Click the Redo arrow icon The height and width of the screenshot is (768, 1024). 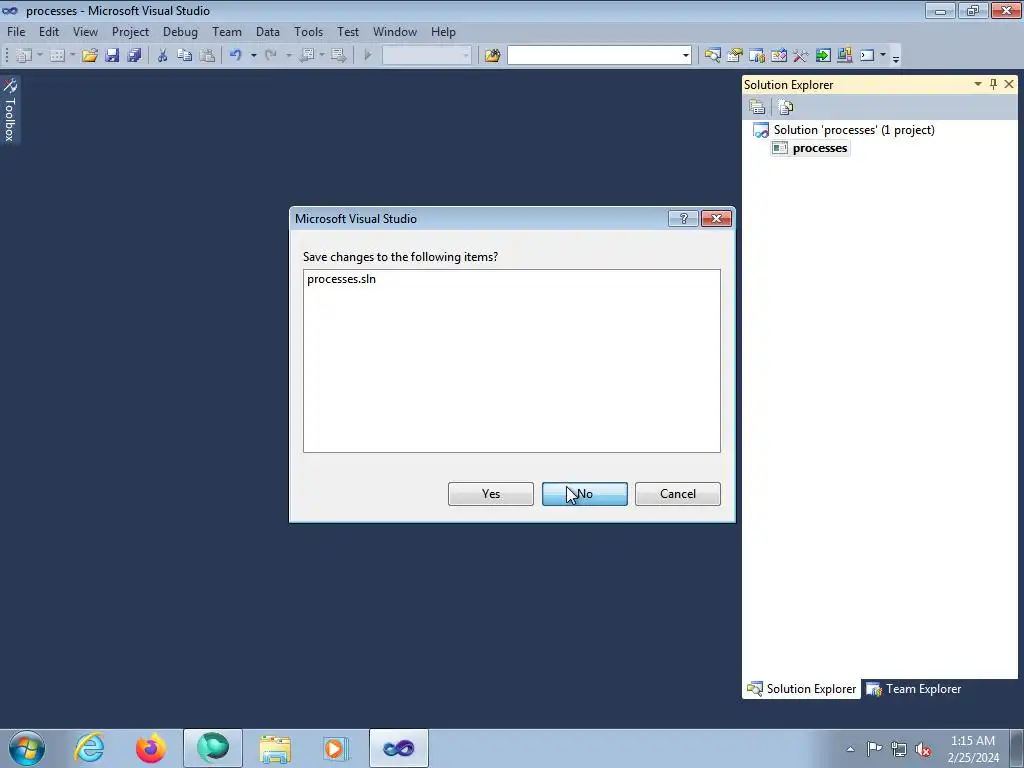coord(270,56)
